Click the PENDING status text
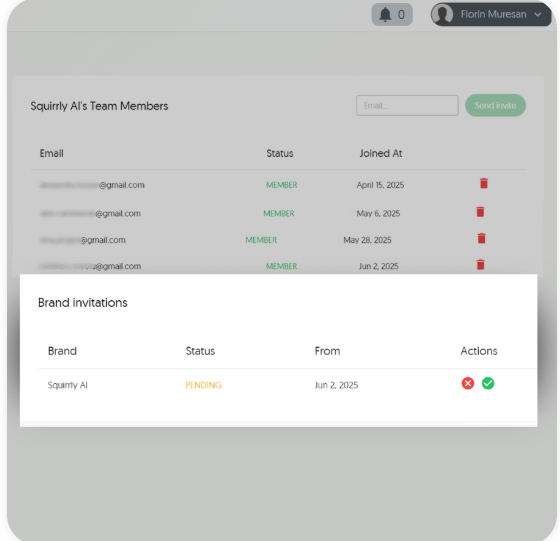The width and height of the screenshot is (560, 541). 204,385
